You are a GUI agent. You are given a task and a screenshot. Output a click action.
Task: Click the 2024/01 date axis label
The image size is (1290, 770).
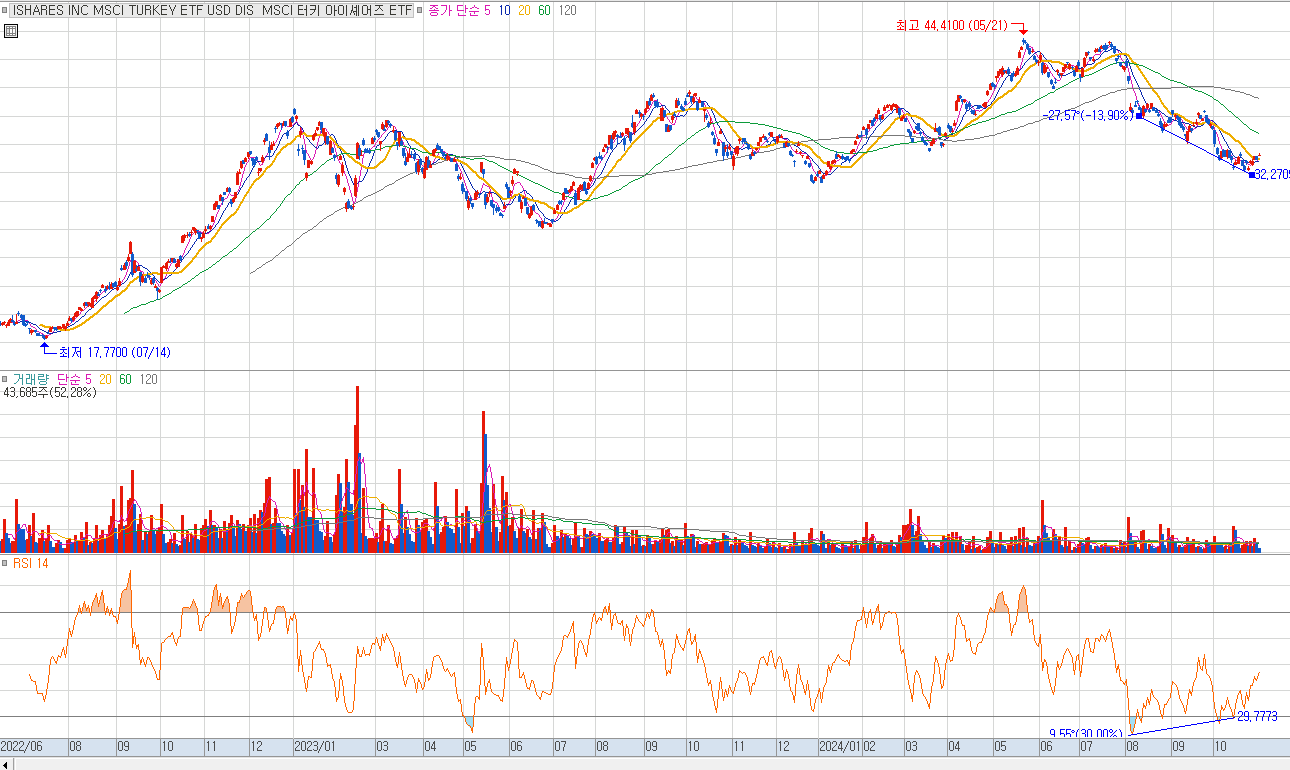pyautogui.click(x=839, y=746)
